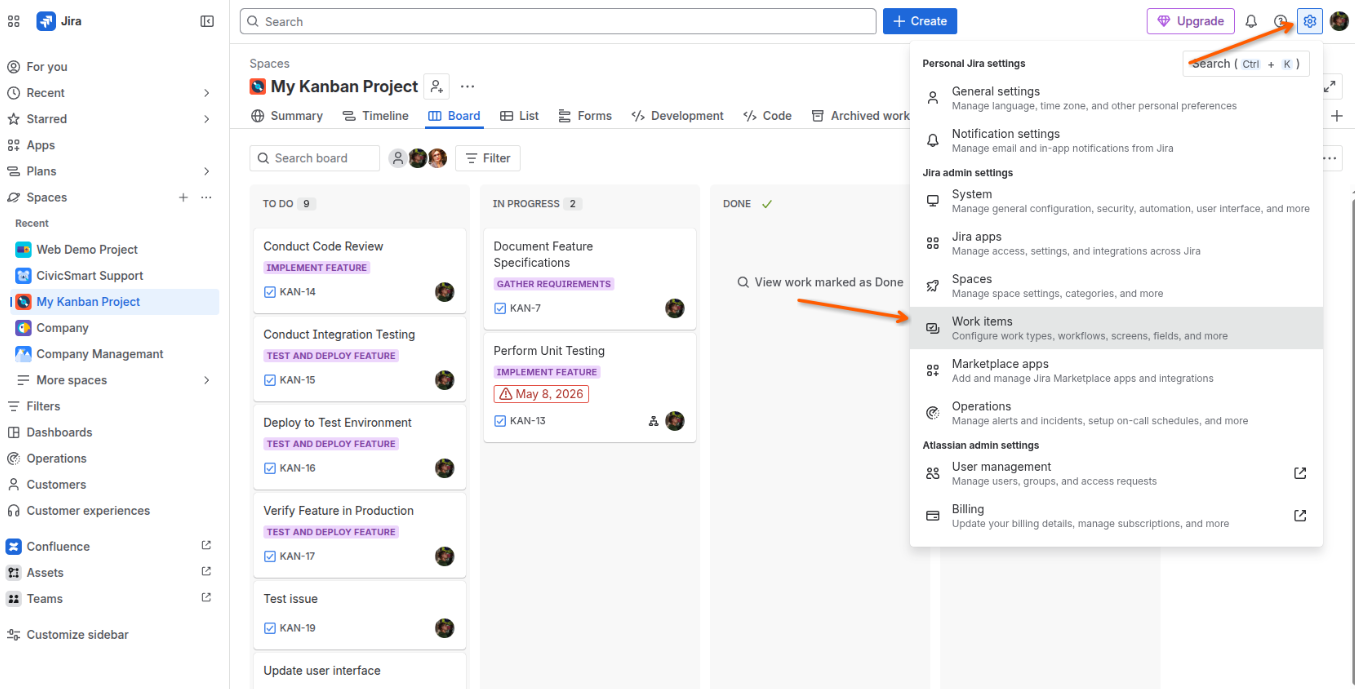The image size is (1355, 689).
Task: Open System admin settings
Action: [x=1116, y=201]
